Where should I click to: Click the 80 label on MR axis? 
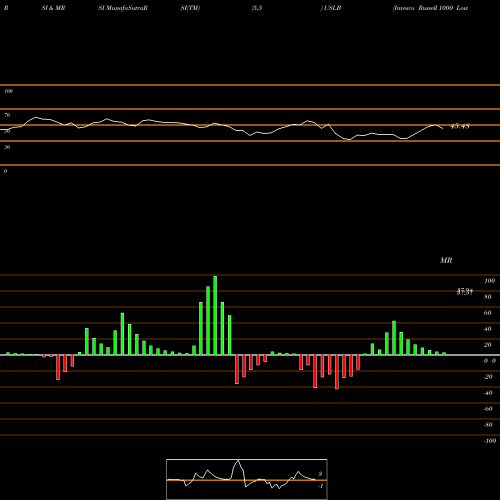pyautogui.click(x=488, y=297)
